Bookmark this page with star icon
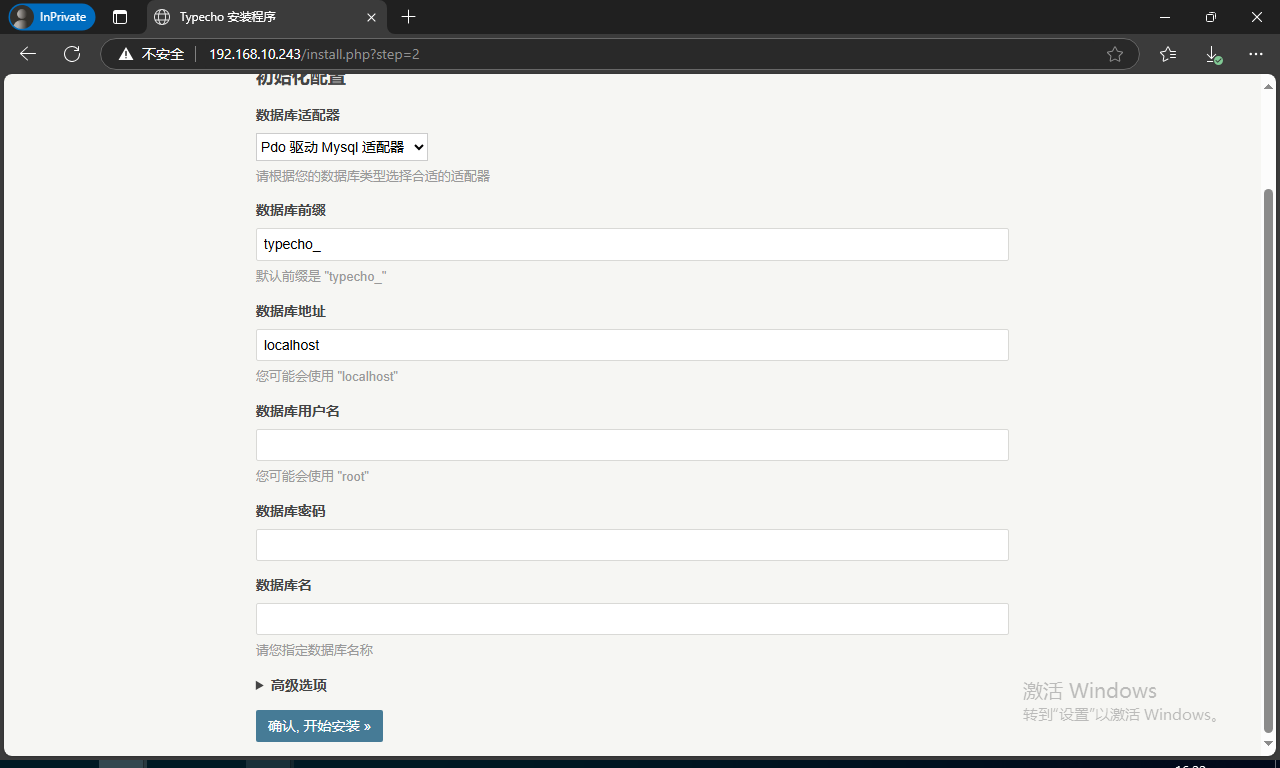1280x768 pixels. coord(1115,54)
